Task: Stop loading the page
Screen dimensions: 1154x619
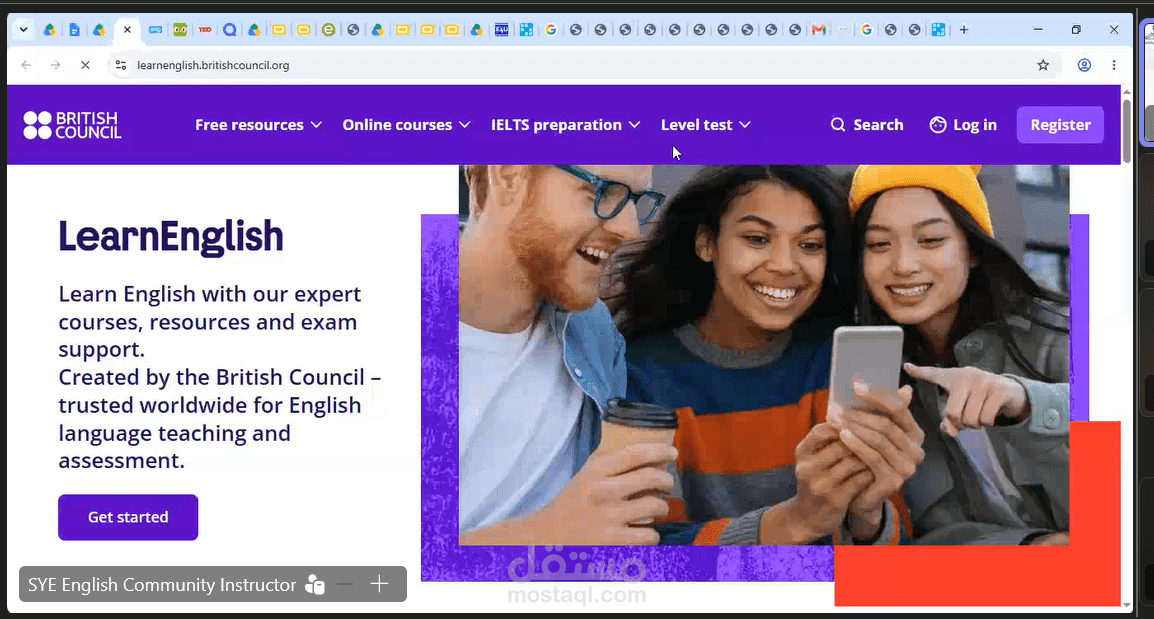Action: 85,65
